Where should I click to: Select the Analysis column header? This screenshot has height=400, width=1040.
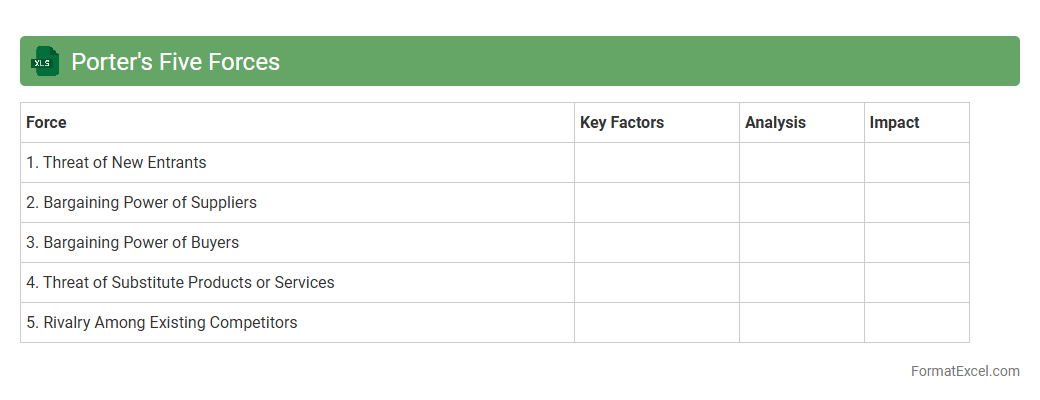point(775,123)
